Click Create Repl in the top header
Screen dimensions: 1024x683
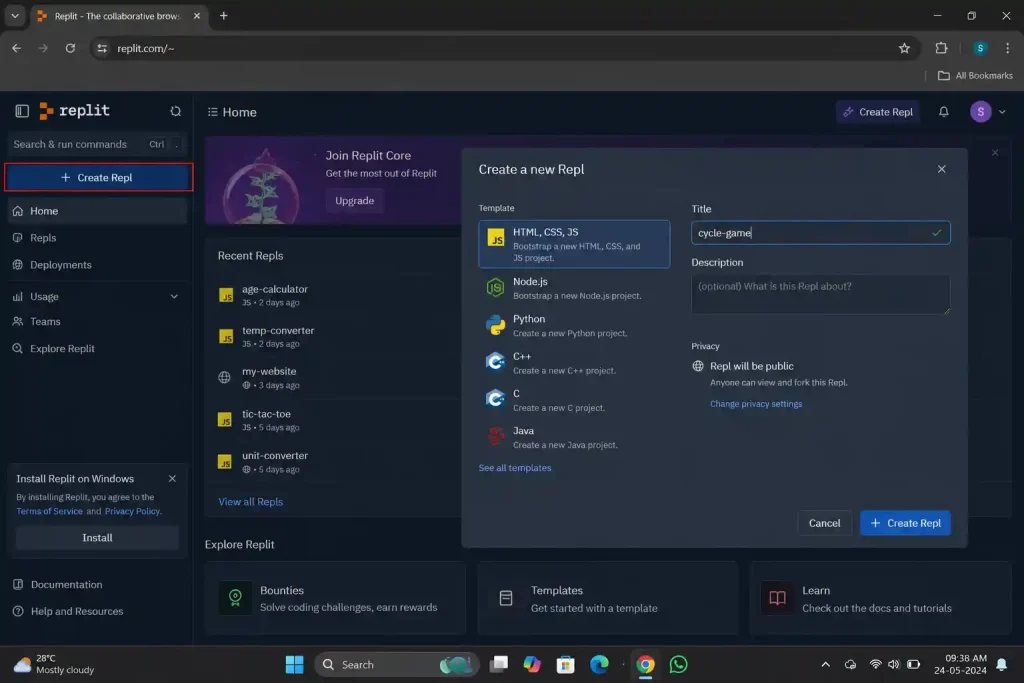point(877,112)
